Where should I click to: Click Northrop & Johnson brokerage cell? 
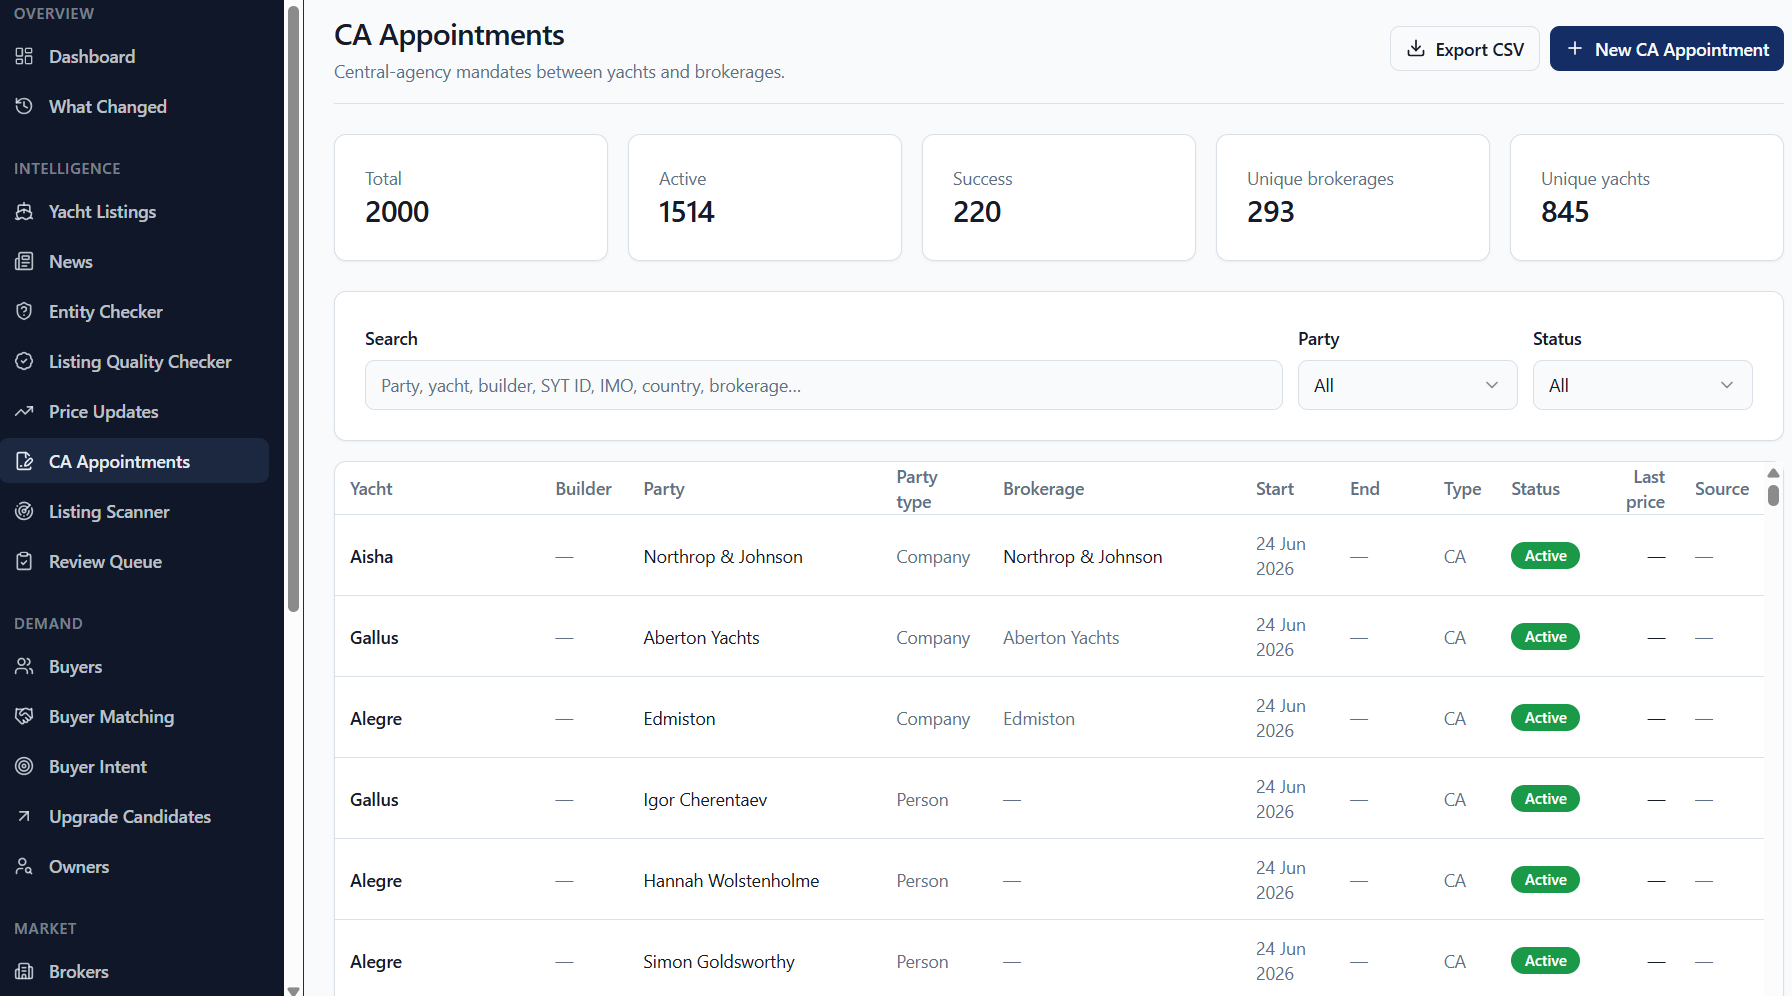(1082, 557)
